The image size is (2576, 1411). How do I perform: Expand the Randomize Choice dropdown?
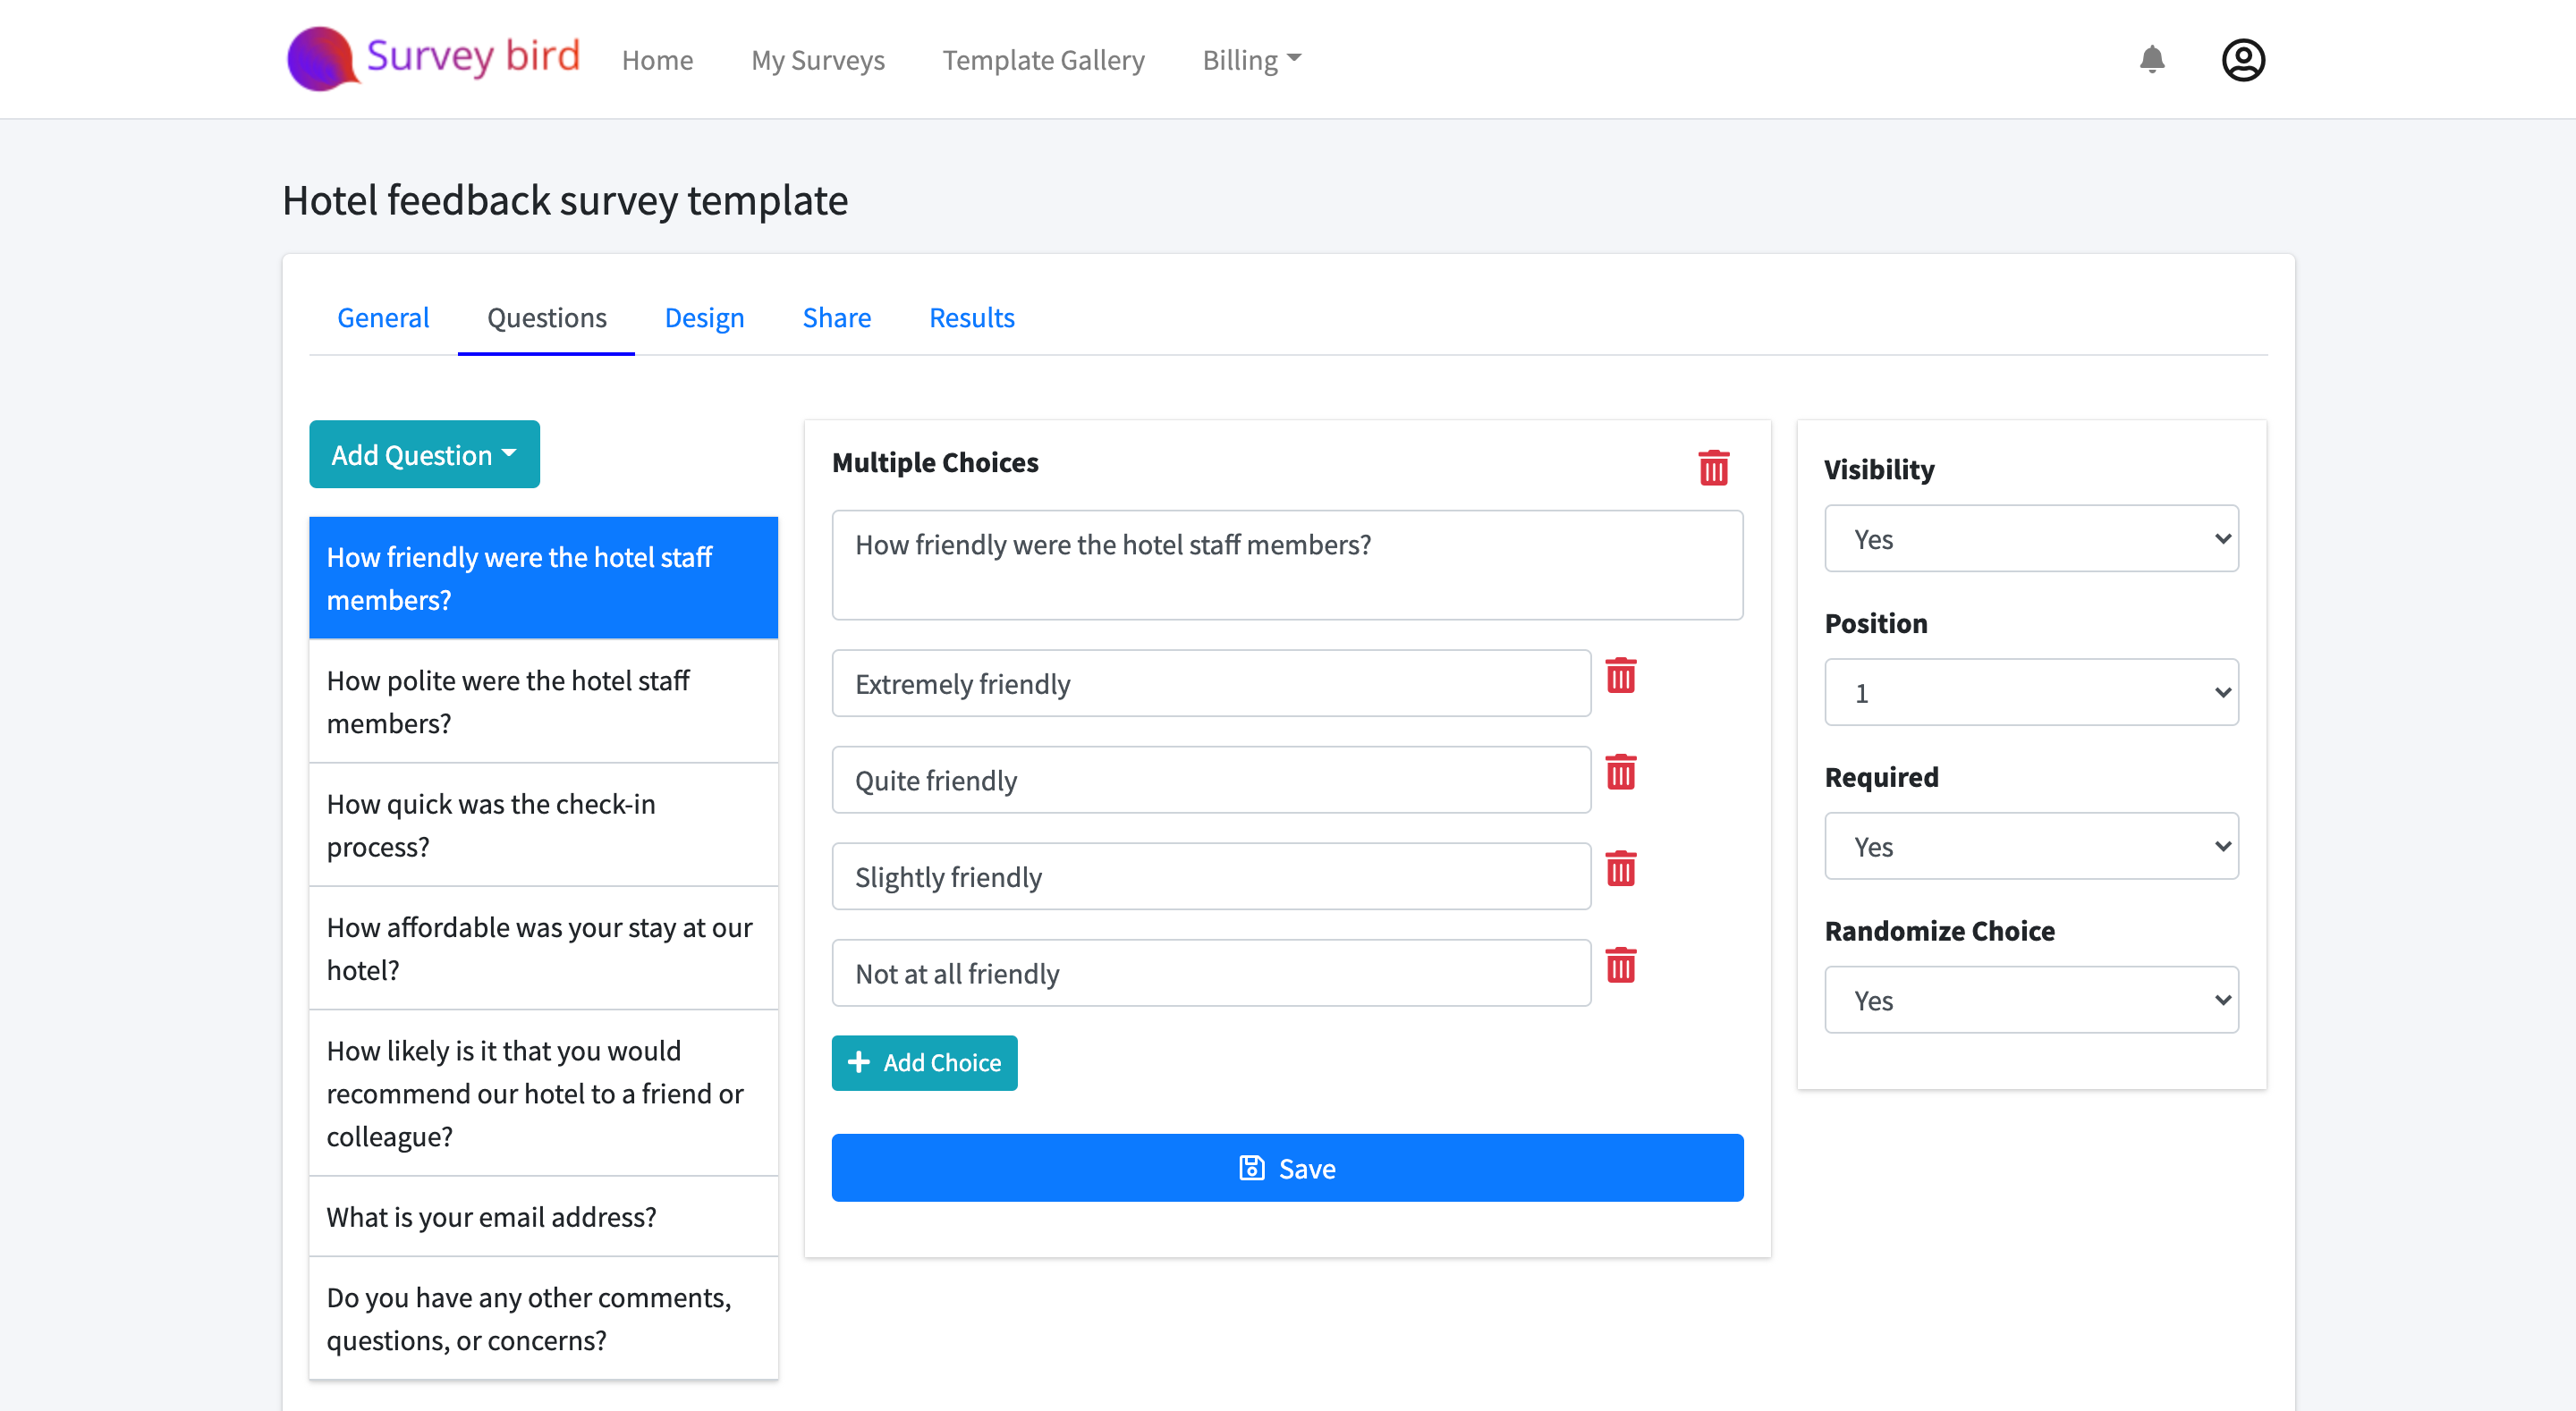(2030, 1000)
